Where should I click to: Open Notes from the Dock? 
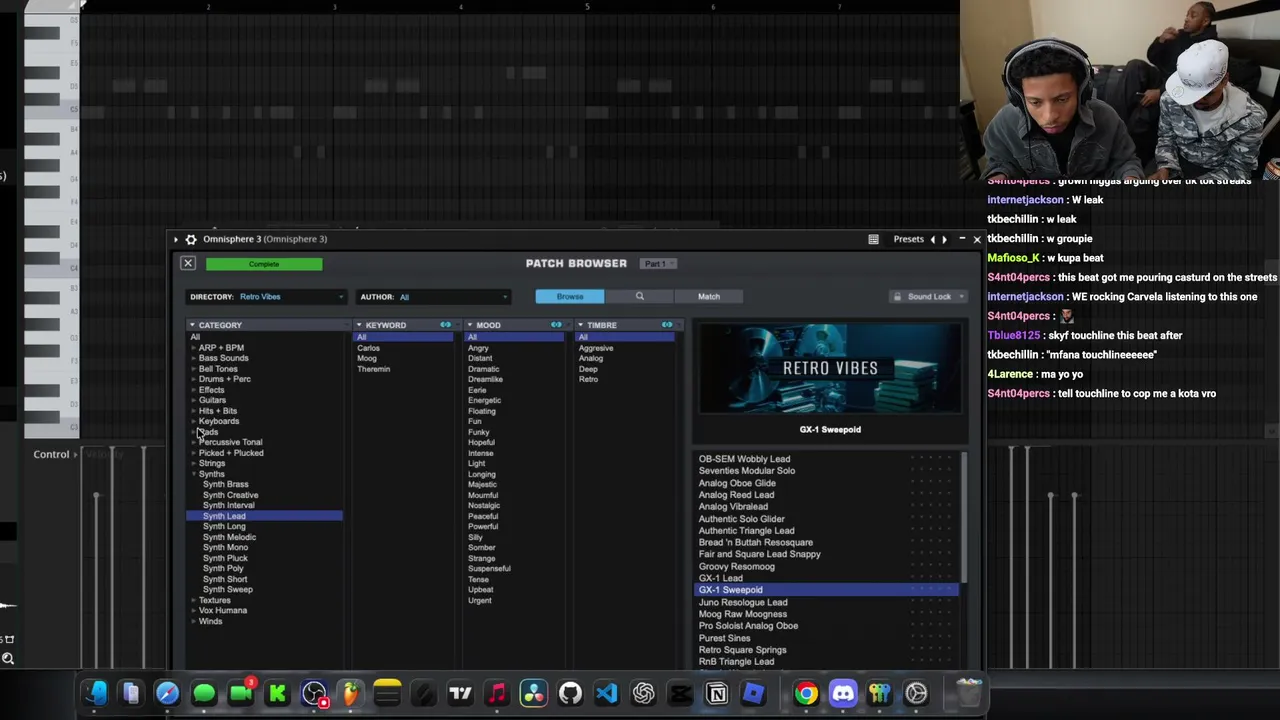(387, 693)
